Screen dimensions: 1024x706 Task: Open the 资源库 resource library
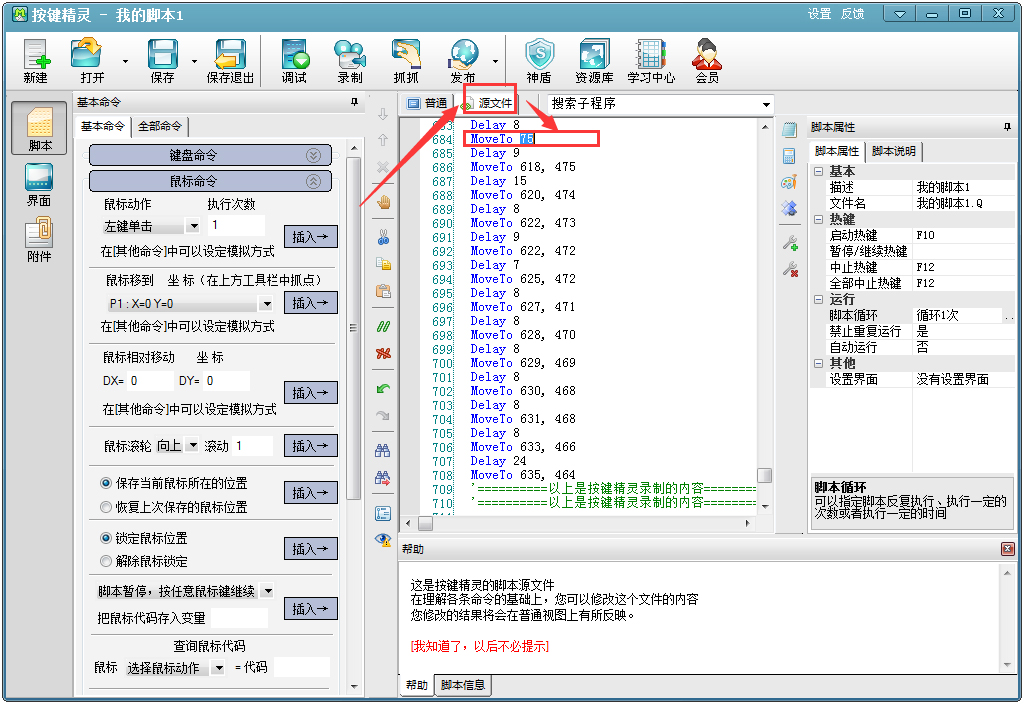[594, 61]
